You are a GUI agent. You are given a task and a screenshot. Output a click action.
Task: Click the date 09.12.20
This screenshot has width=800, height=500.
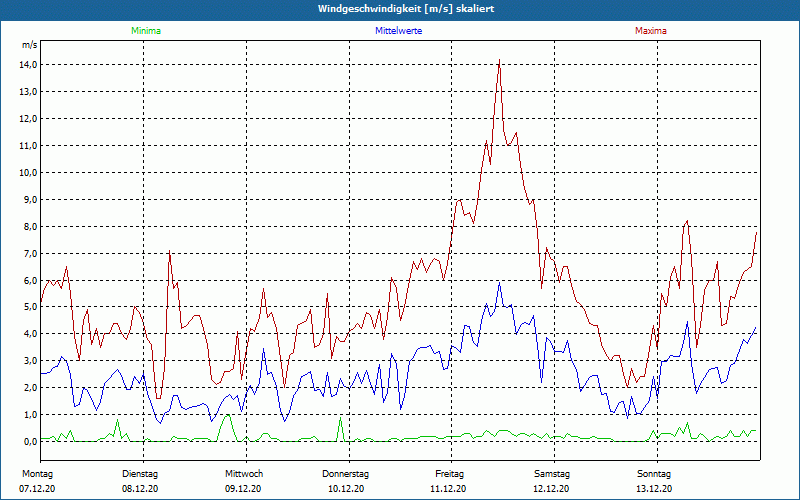coord(243,489)
